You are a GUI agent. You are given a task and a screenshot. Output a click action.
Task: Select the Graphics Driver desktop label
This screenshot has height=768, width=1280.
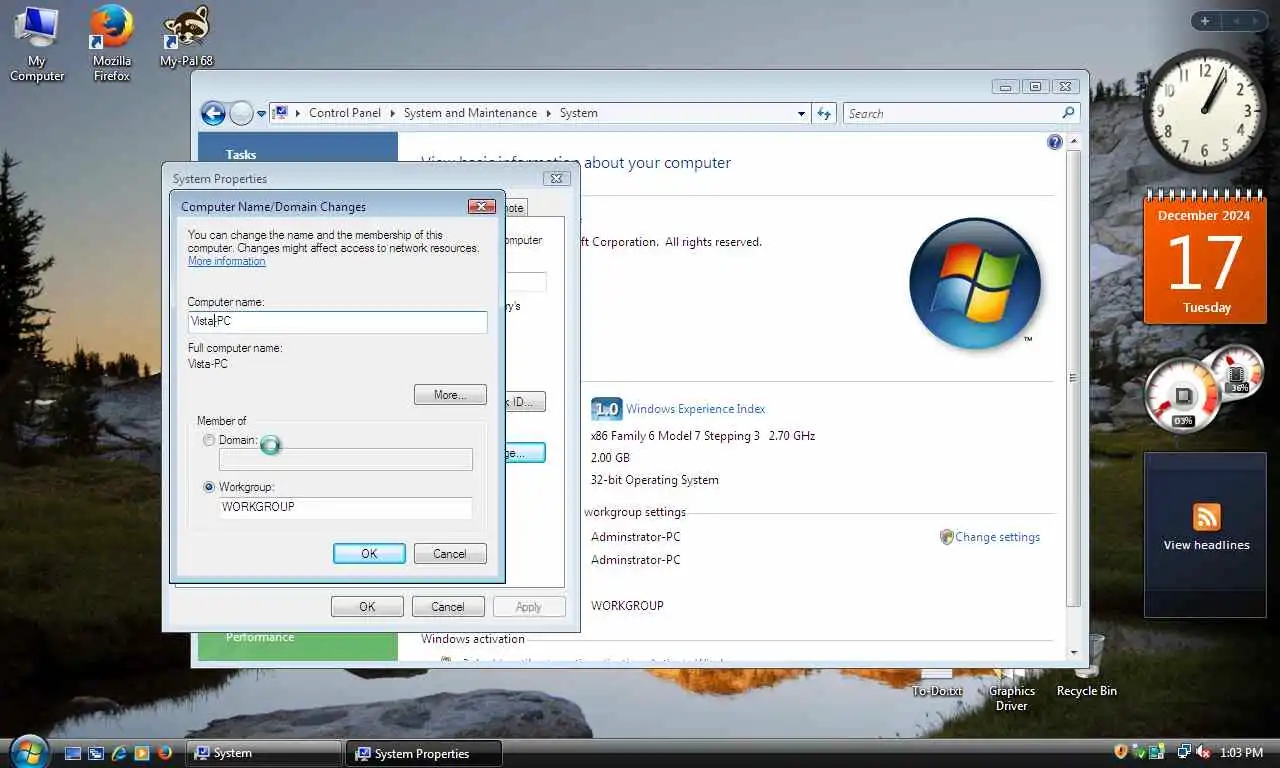(x=1011, y=698)
